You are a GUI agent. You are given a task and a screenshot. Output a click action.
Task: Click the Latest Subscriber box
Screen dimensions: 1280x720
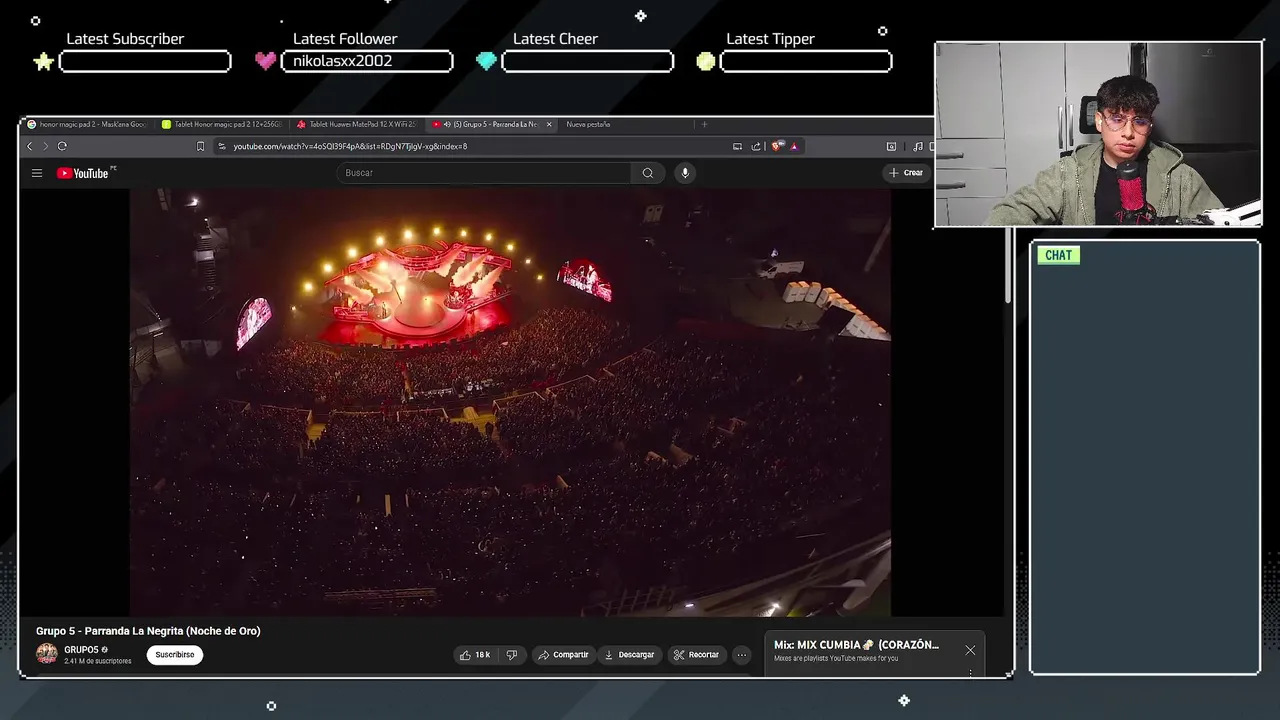145,62
